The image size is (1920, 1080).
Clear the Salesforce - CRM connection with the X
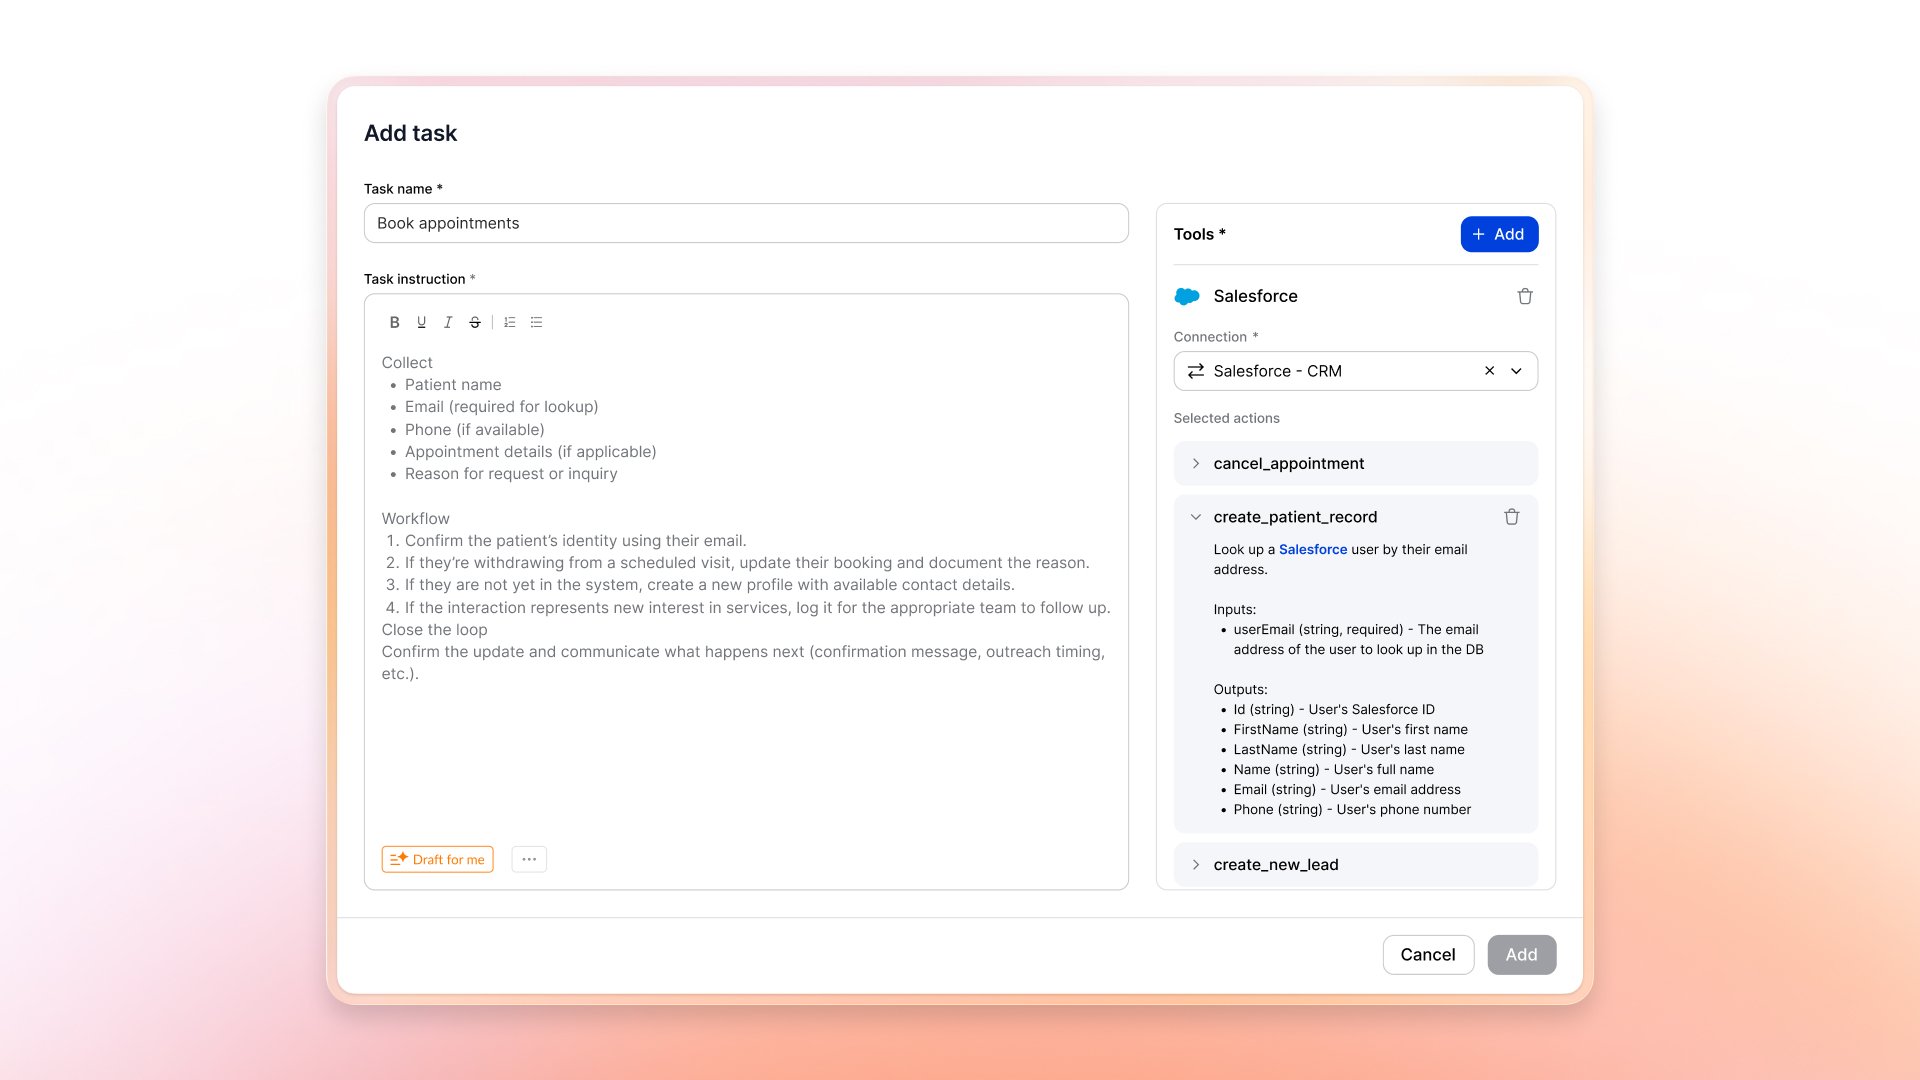click(x=1489, y=371)
